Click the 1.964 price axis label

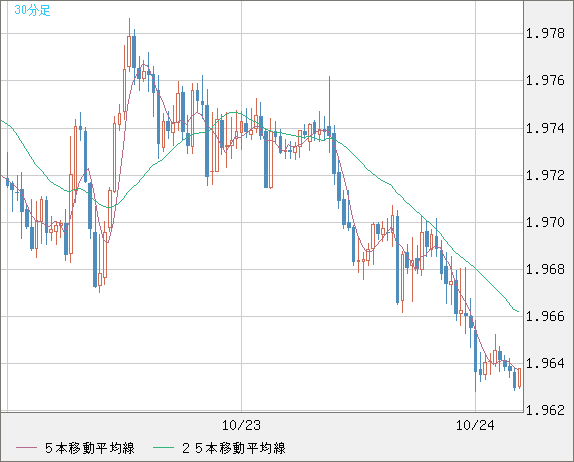point(545,363)
